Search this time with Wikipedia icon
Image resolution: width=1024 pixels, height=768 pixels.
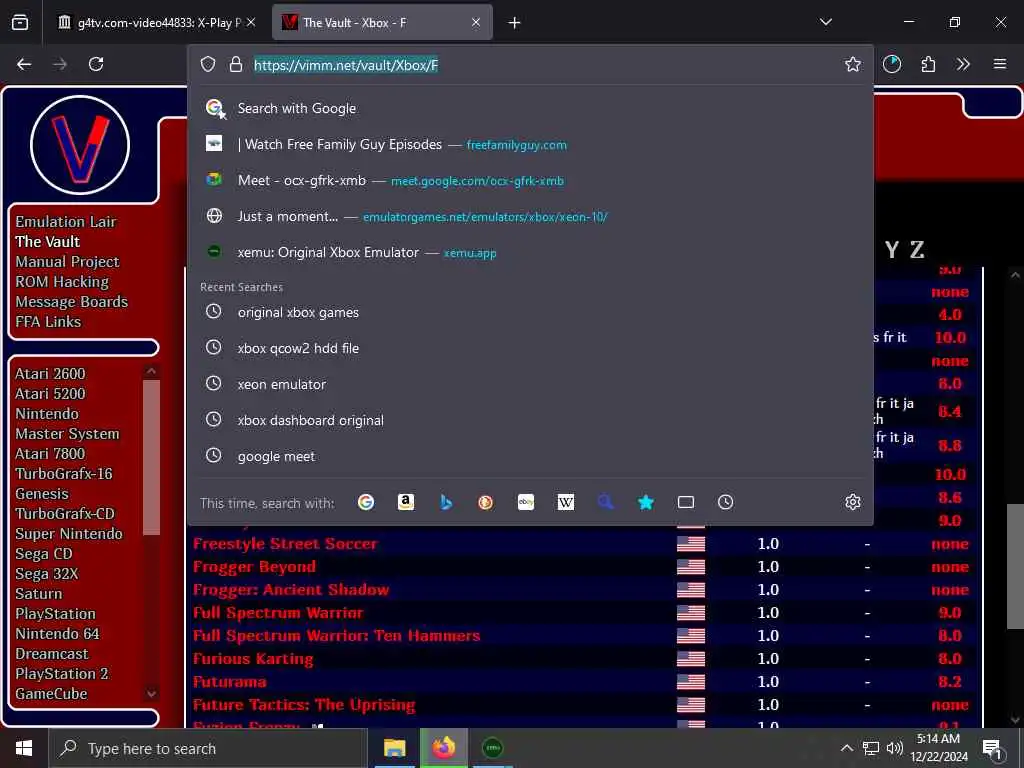point(566,502)
